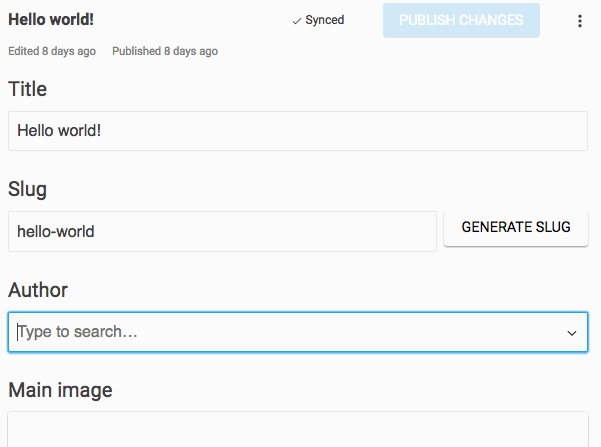The image size is (601, 447).
Task: Click the 'Hello world!' document heading
Action: (x=52, y=20)
